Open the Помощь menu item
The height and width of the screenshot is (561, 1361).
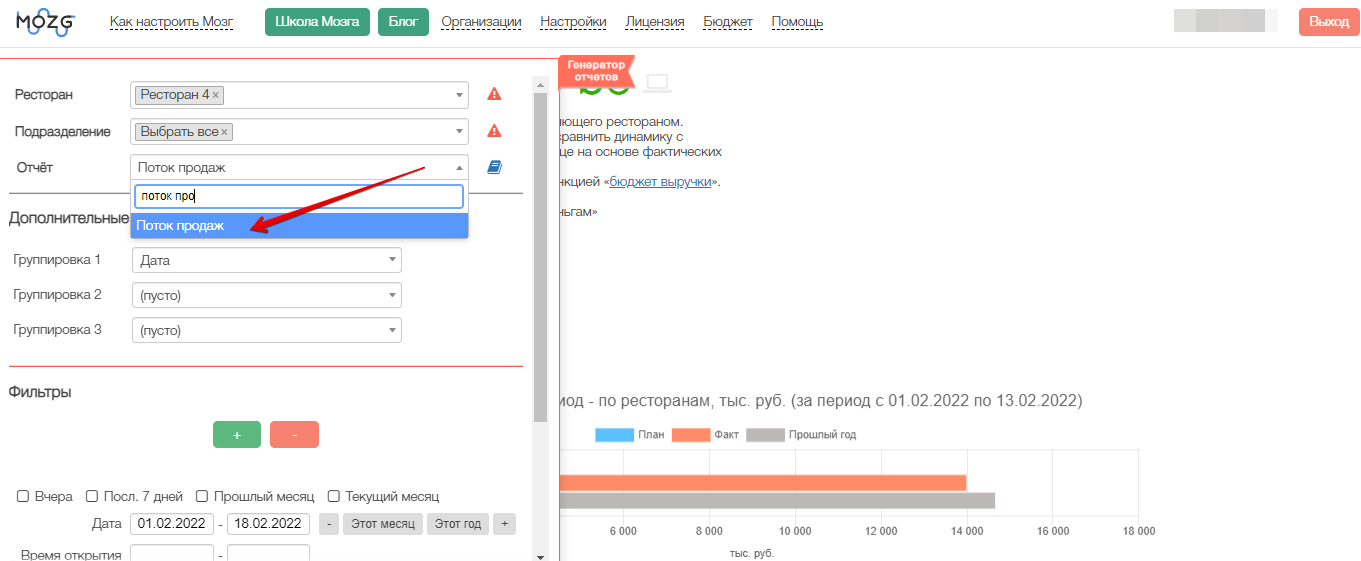[x=797, y=22]
